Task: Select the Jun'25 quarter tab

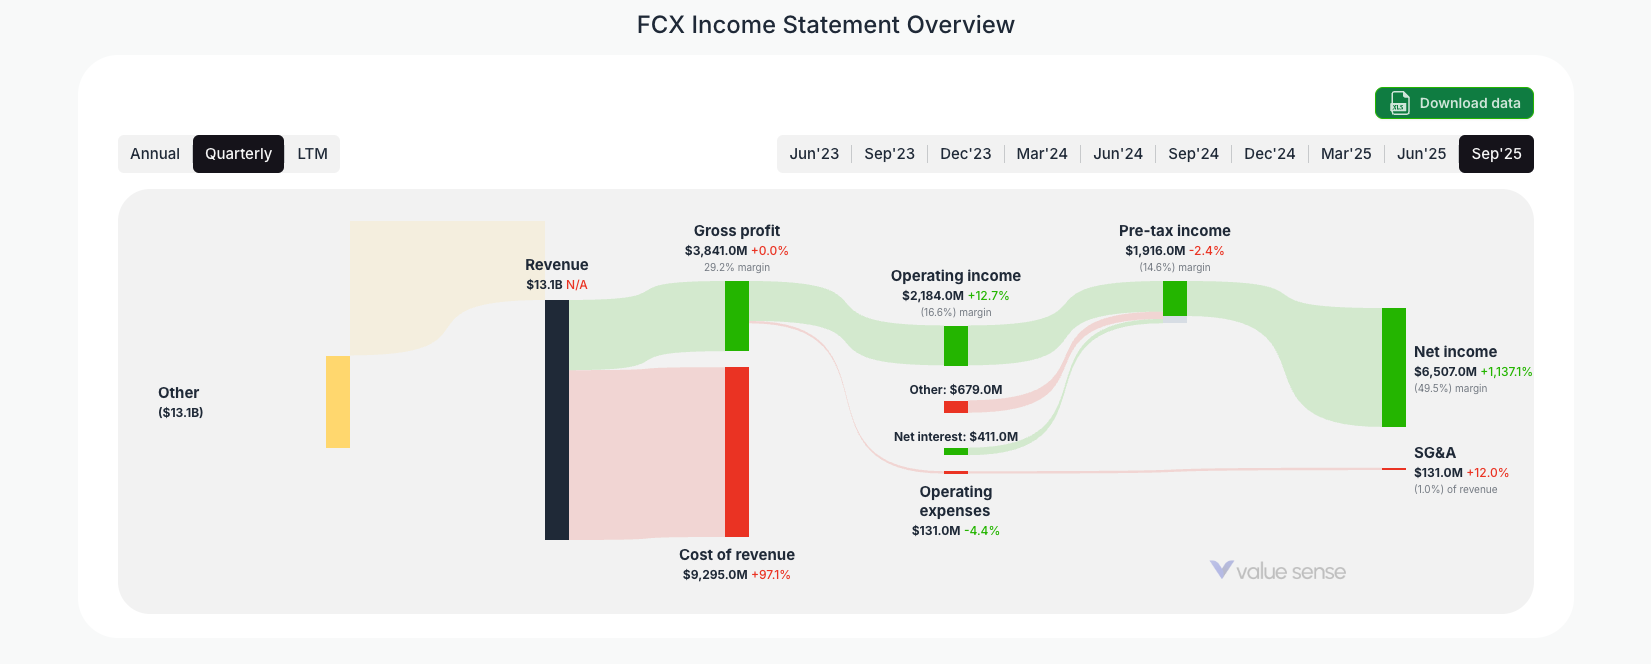Action: tap(1421, 153)
